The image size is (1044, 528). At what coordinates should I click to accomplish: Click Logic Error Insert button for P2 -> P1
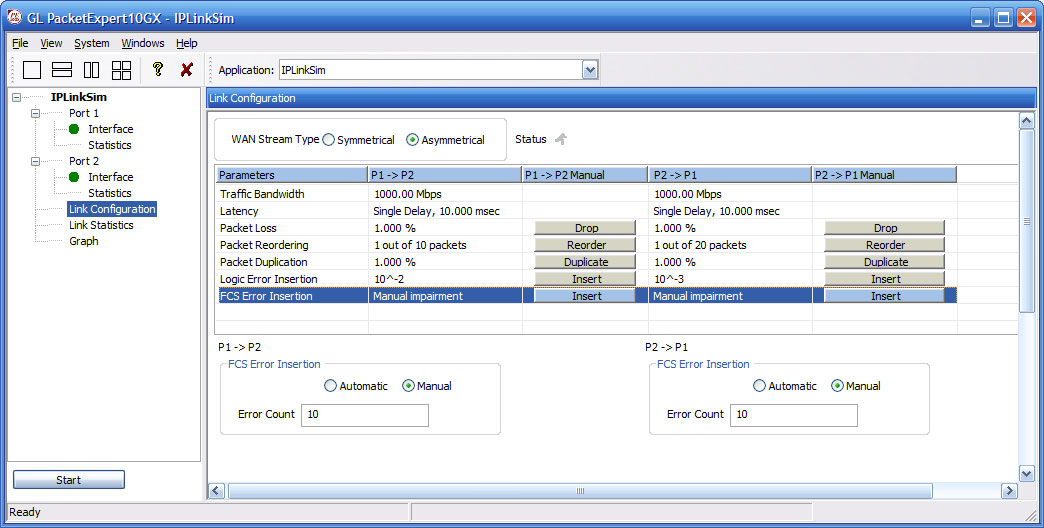(885, 279)
